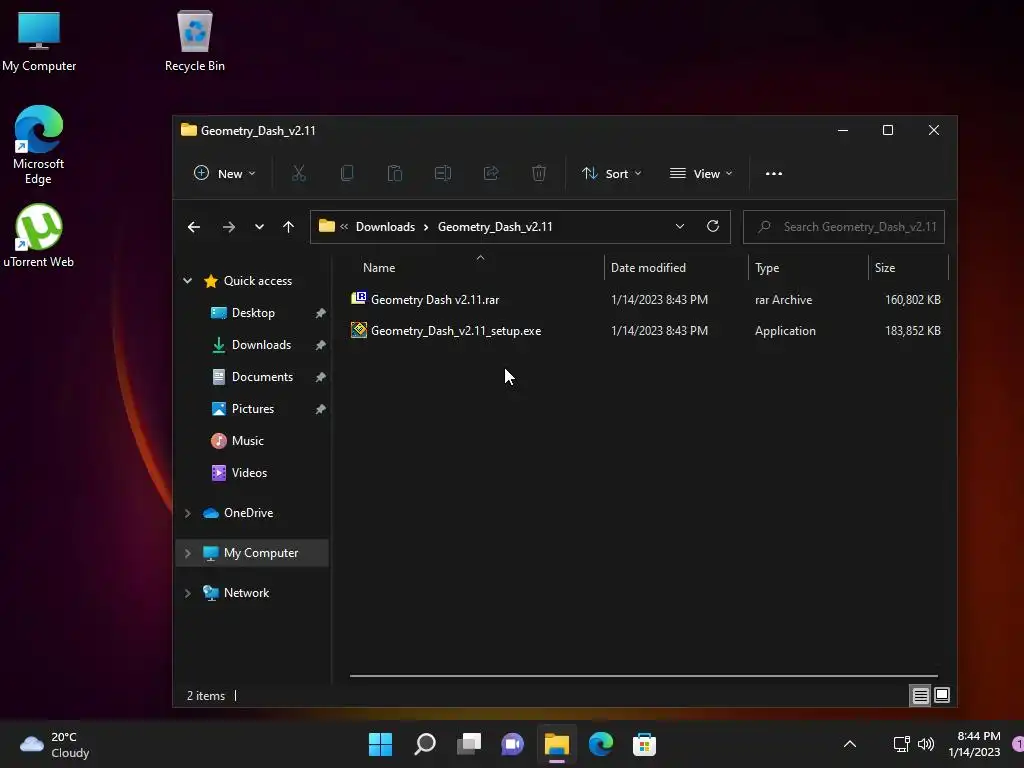This screenshot has width=1024, height=768.
Task: Click the rar archive file icon
Action: [x=359, y=299]
